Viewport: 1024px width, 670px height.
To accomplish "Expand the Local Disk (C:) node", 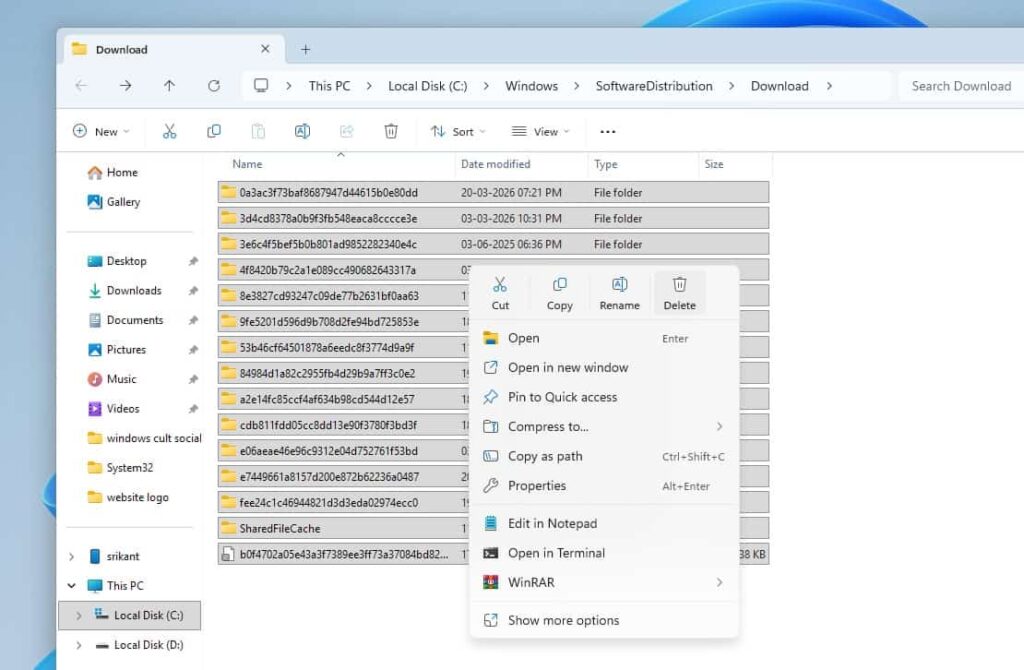I will point(78,615).
